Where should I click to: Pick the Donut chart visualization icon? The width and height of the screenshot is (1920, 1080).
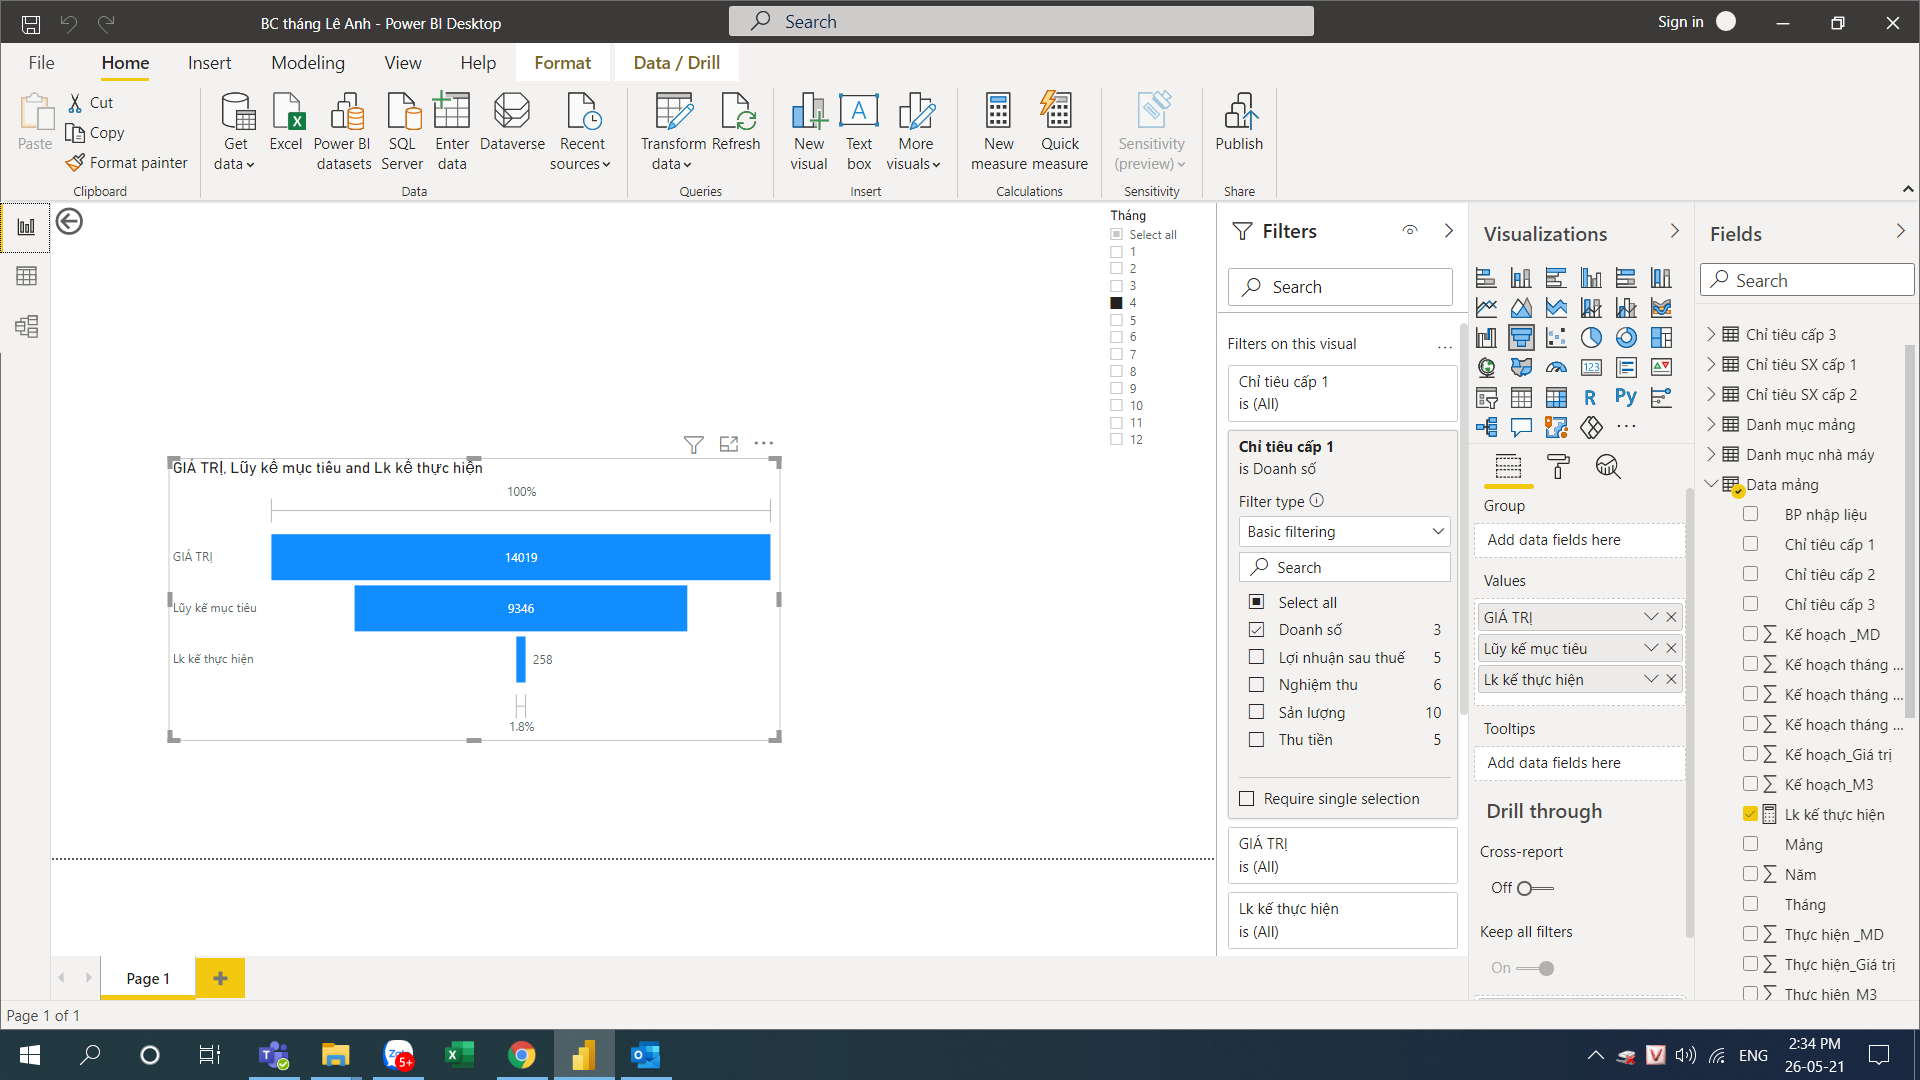(1626, 338)
